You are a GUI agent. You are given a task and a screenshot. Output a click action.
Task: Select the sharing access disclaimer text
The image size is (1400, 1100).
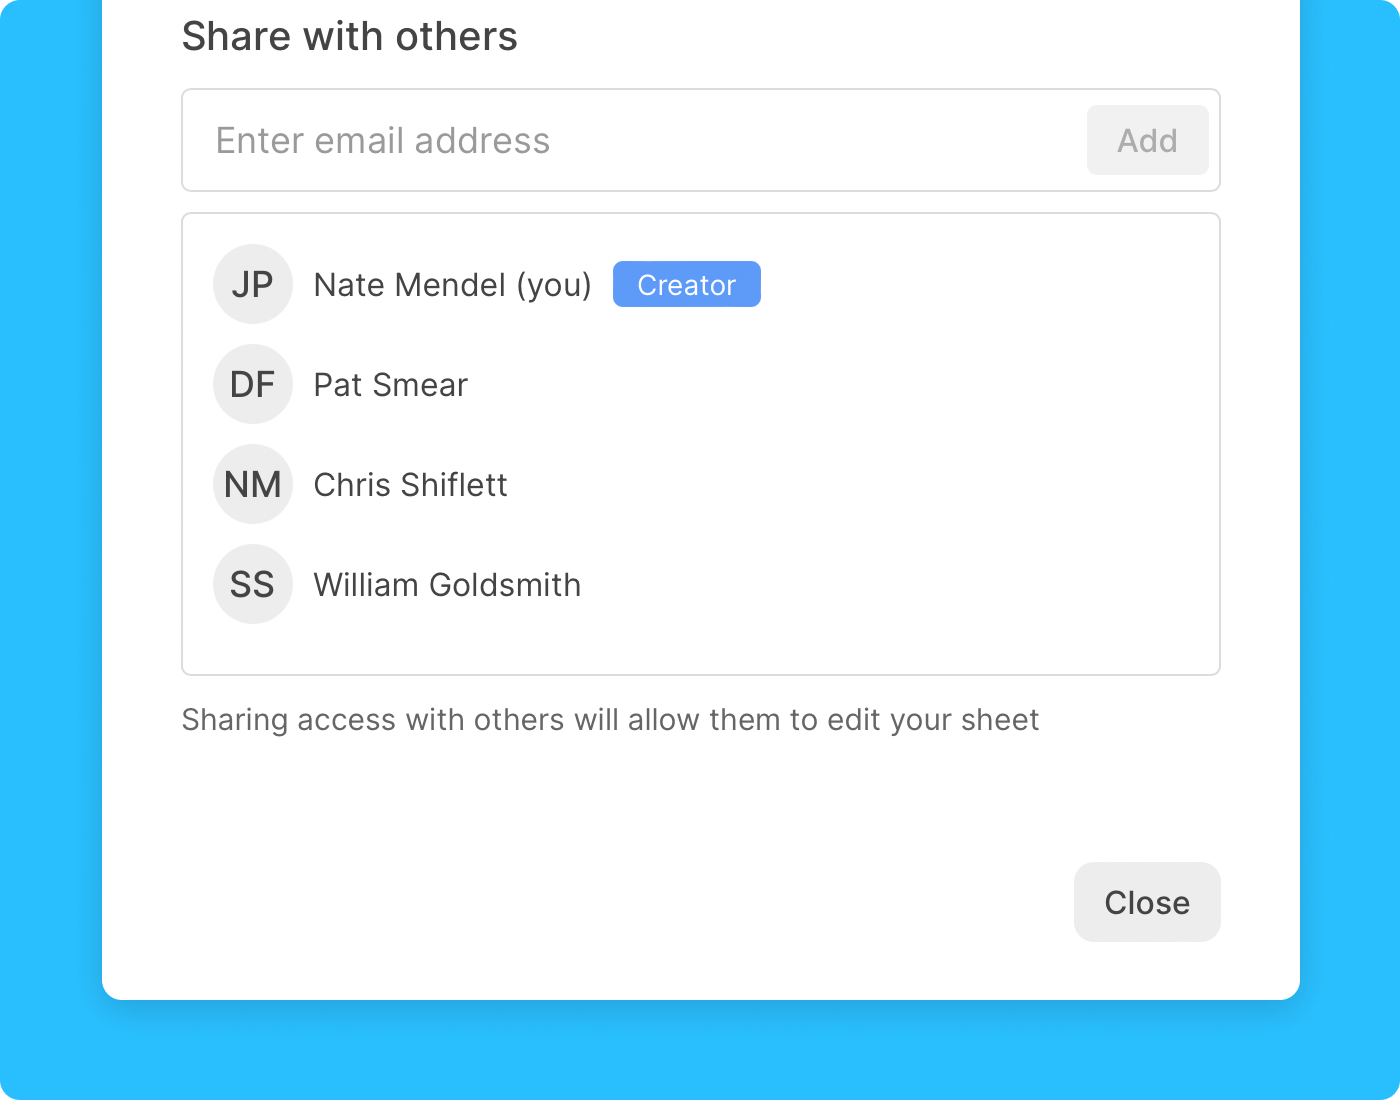610,719
